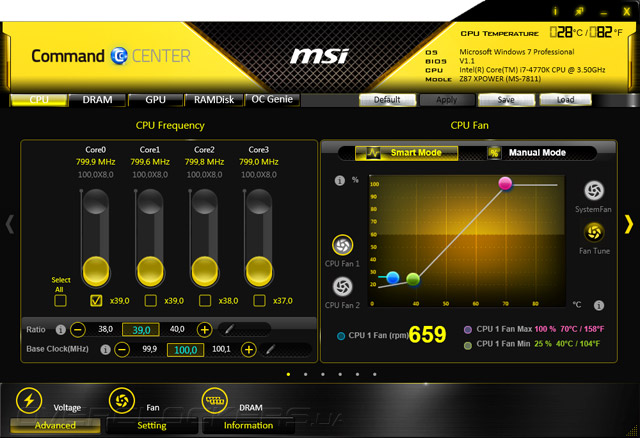Click the Save button

point(506,100)
